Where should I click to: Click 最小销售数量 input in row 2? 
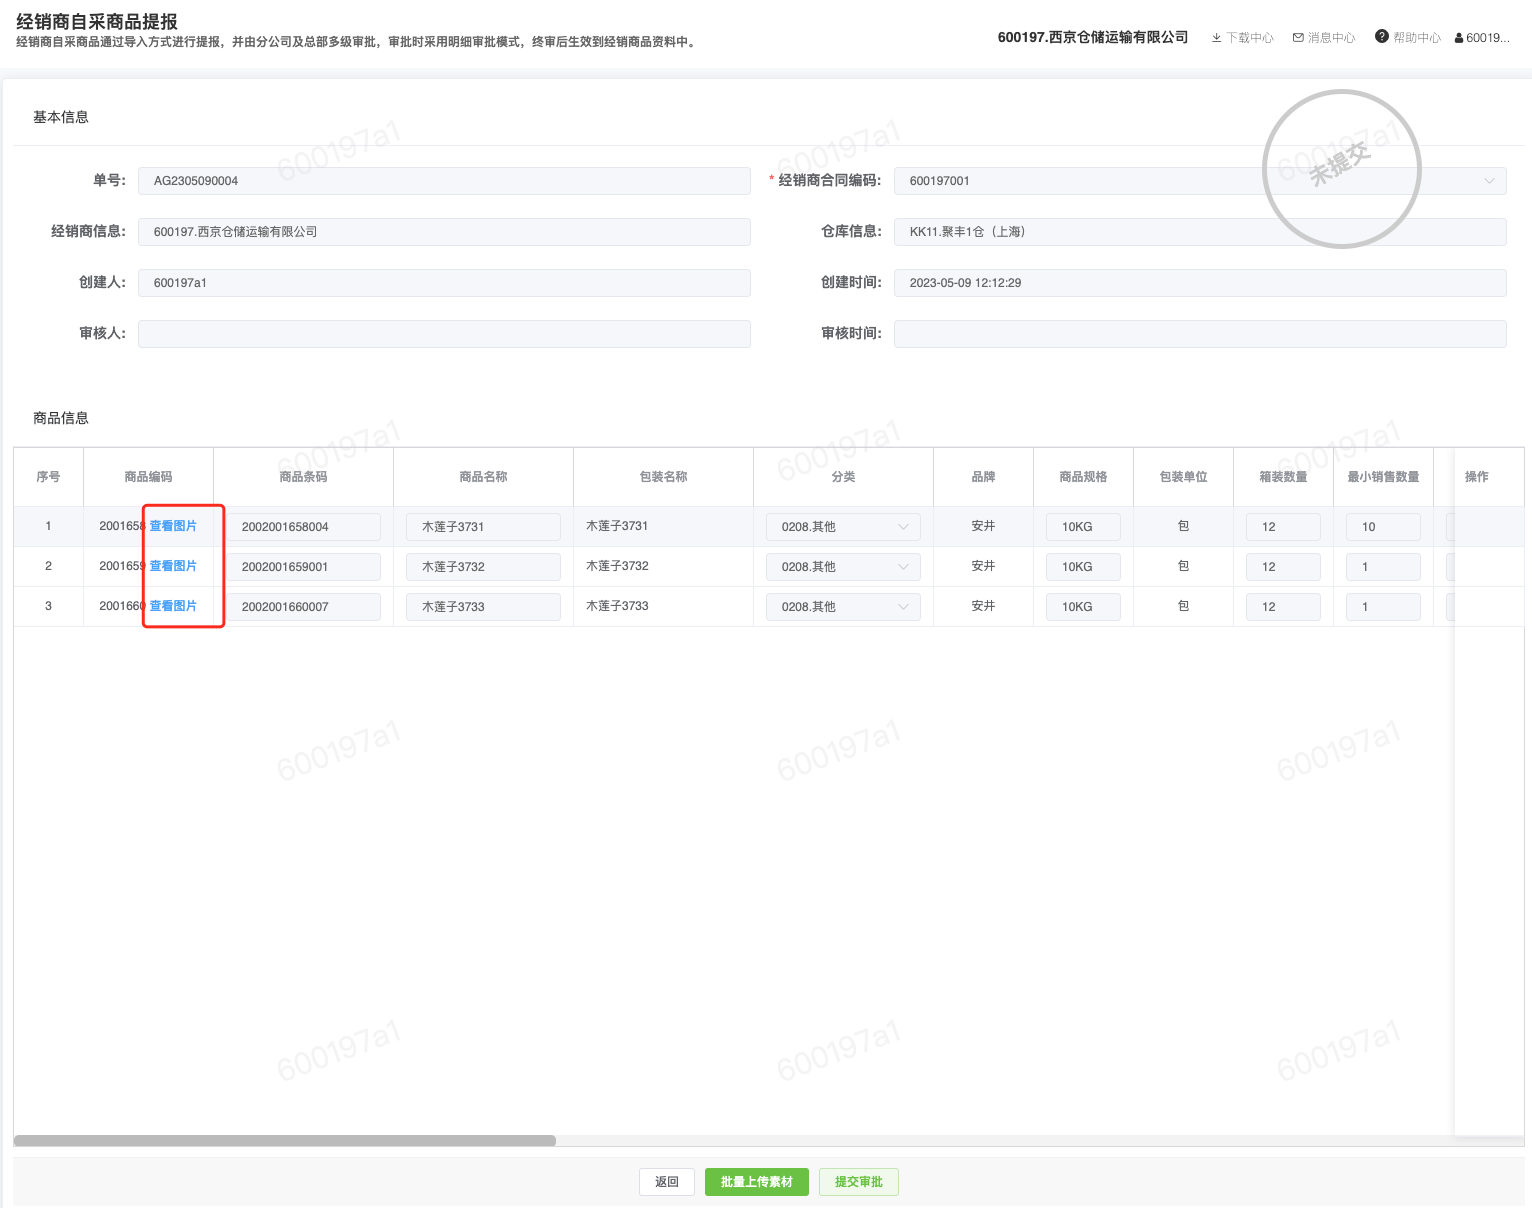click(1384, 567)
